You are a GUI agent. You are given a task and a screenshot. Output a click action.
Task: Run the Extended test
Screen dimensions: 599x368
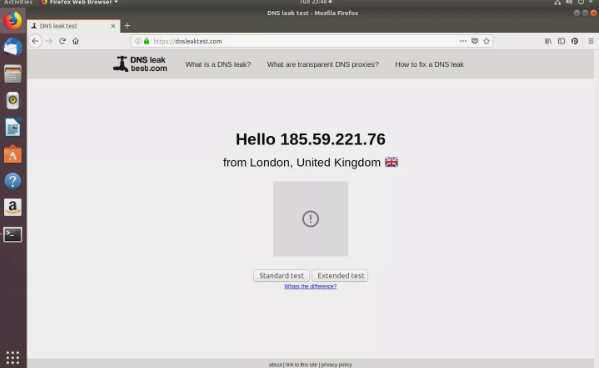(340, 276)
